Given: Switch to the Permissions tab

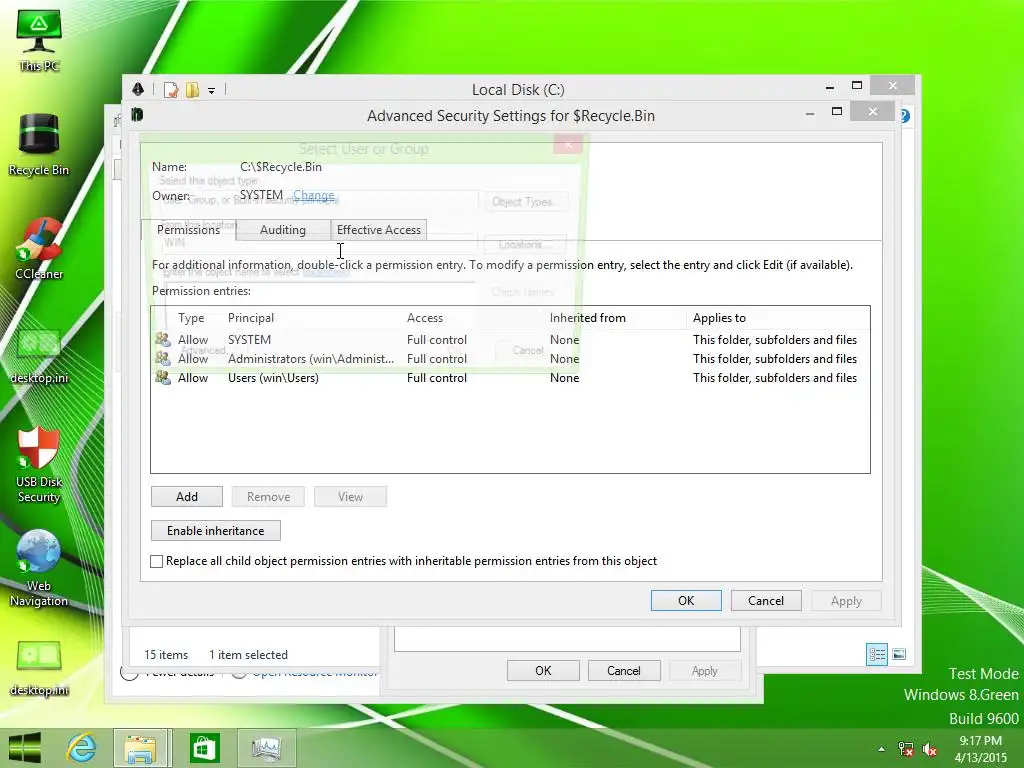Looking at the screenshot, I should point(188,230).
